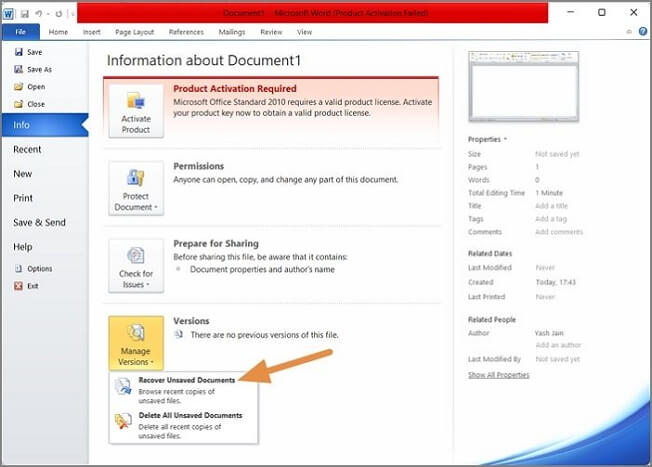Viewport: 652px width, 467px height.
Task: Minimize the Word window
Action: [x=570, y=12]
